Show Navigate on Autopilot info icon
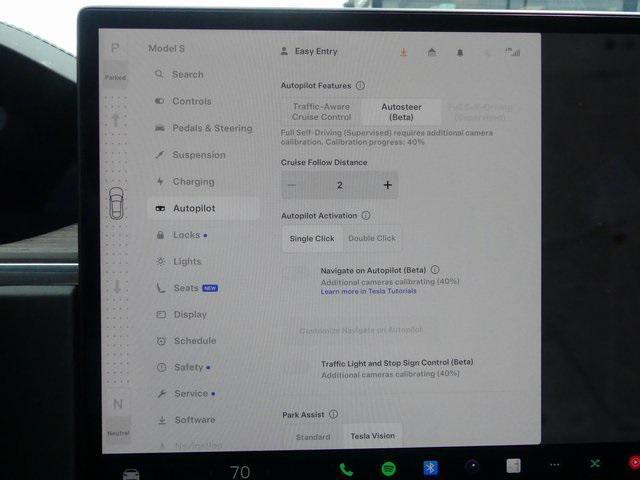 [435, 270]
